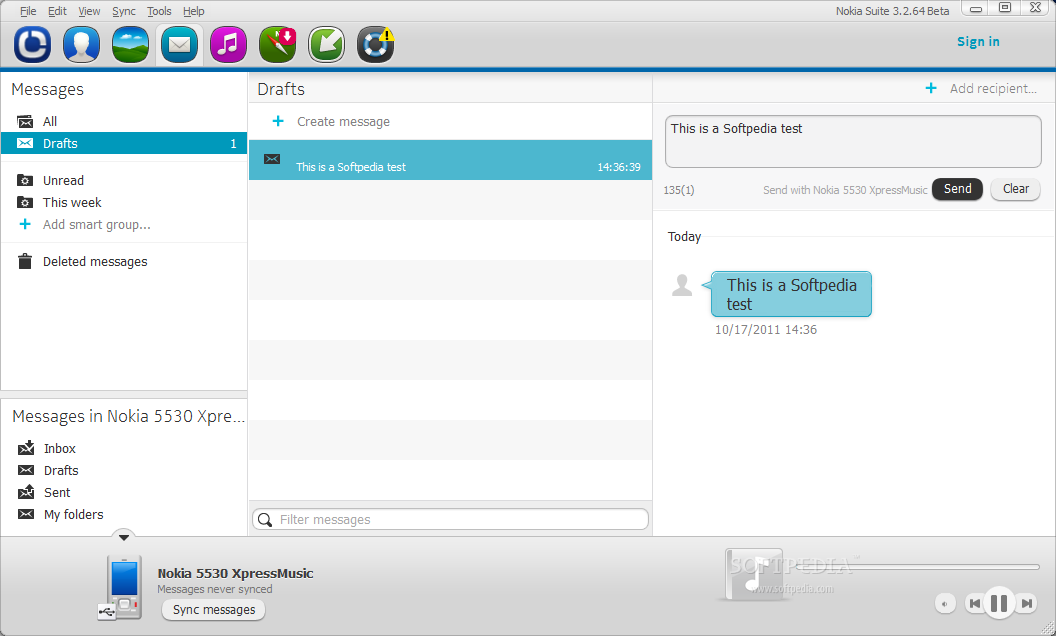Click the trash can icon for Deleted messages
Screen dimensions: 1056x636
pos(25,261)
